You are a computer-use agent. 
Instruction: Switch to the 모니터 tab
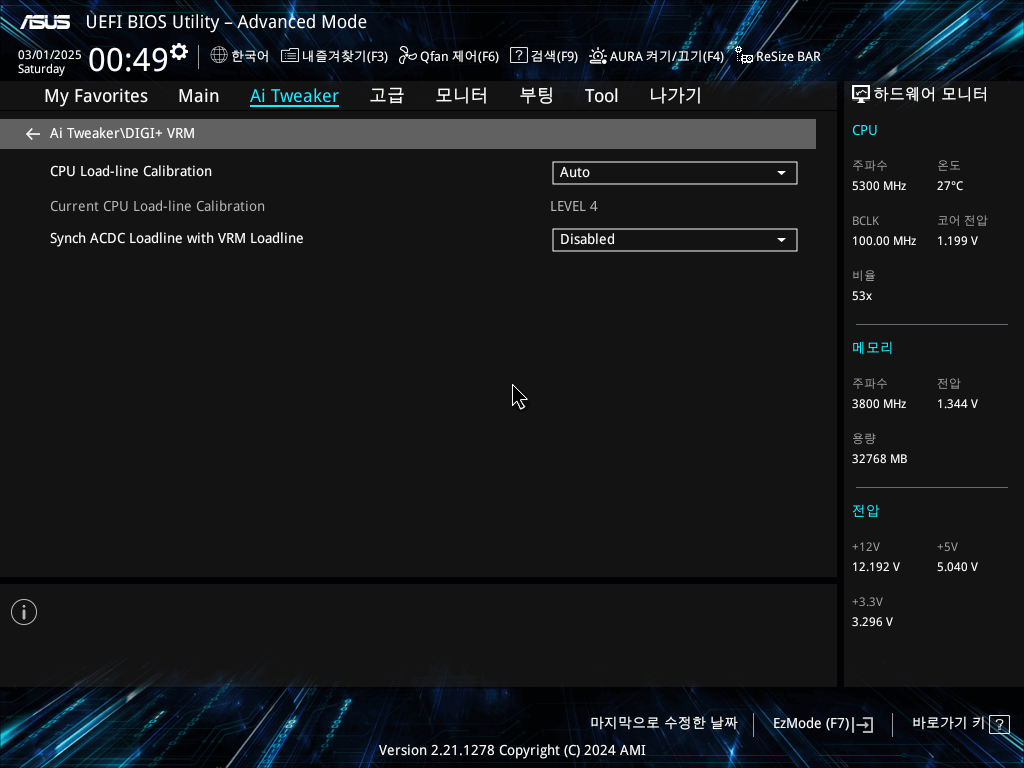click(461, 96)
